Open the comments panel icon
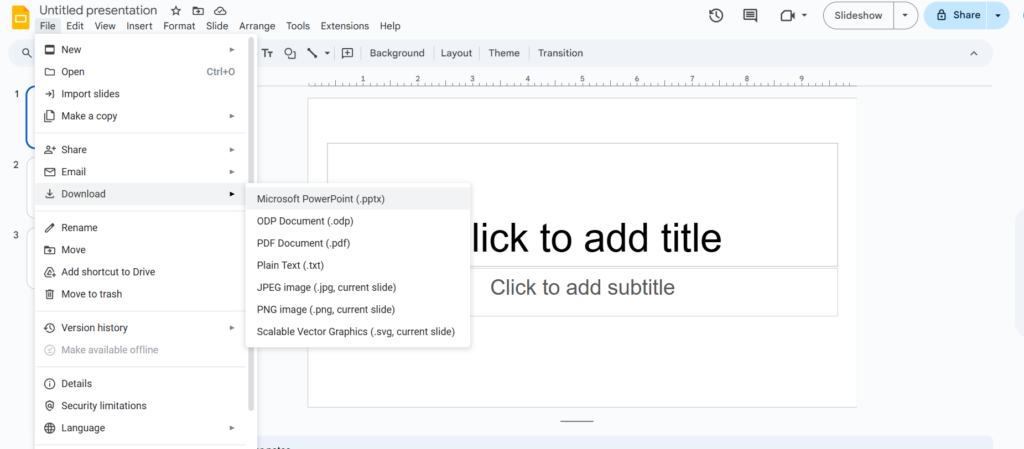The image size is (1024, 449). tap(750, 15)
